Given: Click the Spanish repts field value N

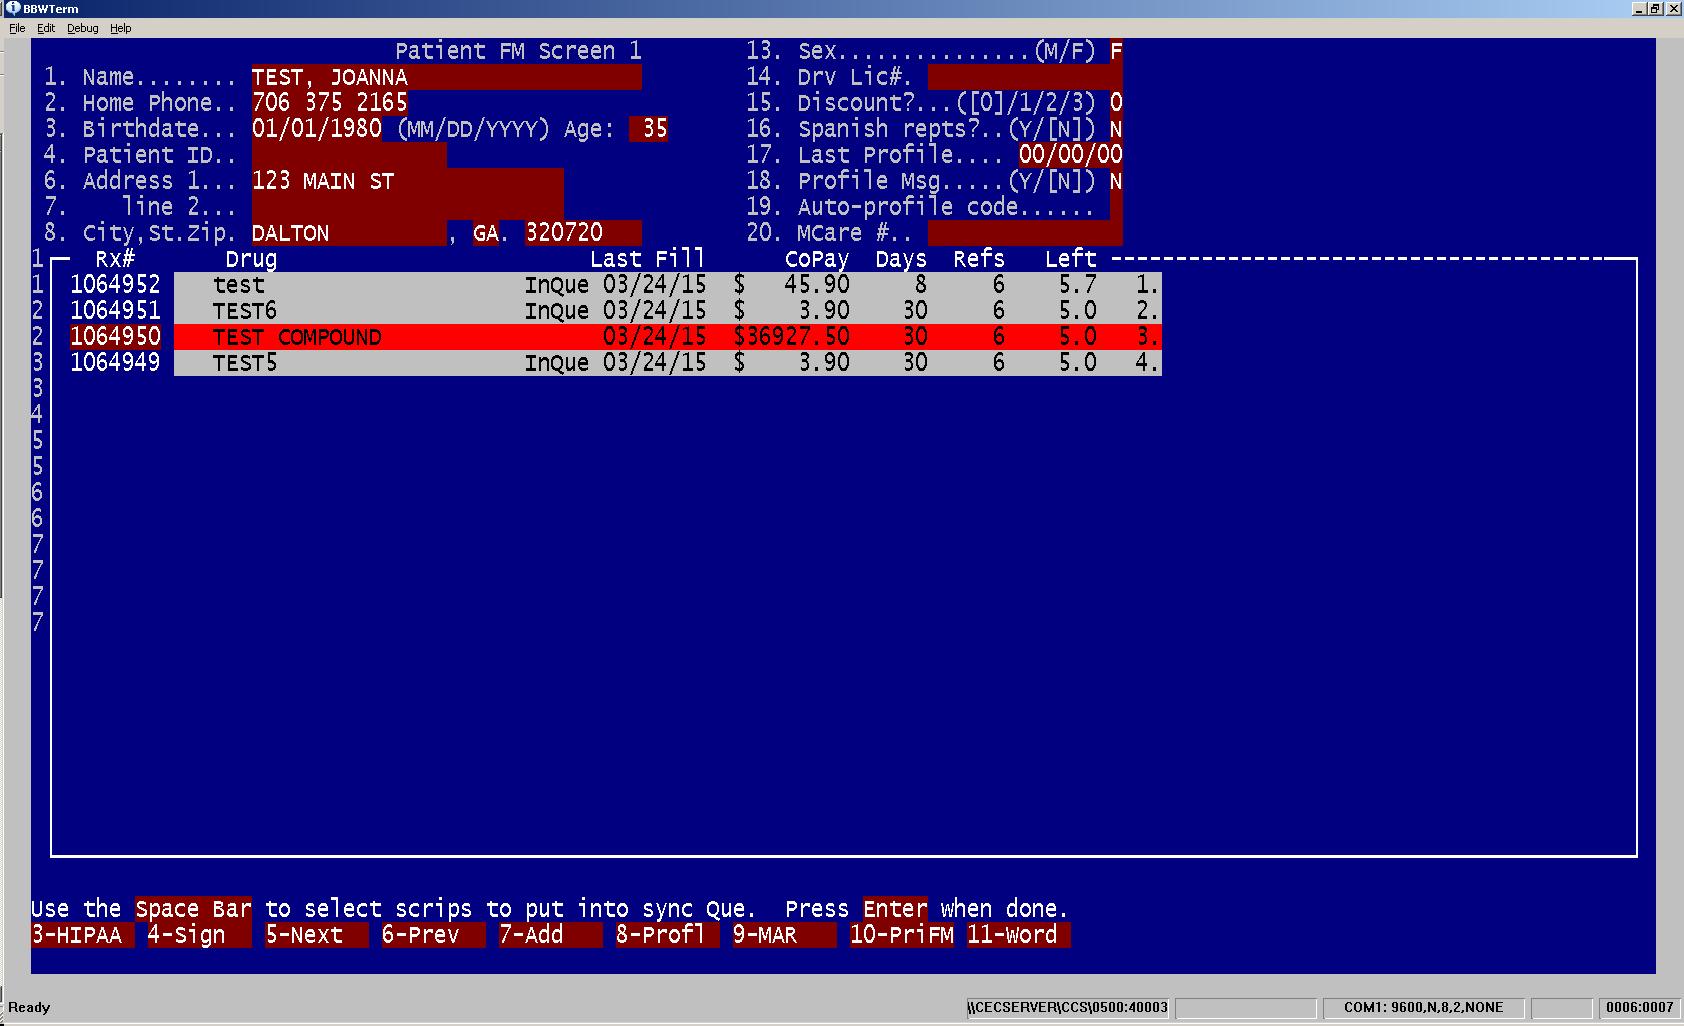Looking at the screenshot, I should [x=1116, y=129].
